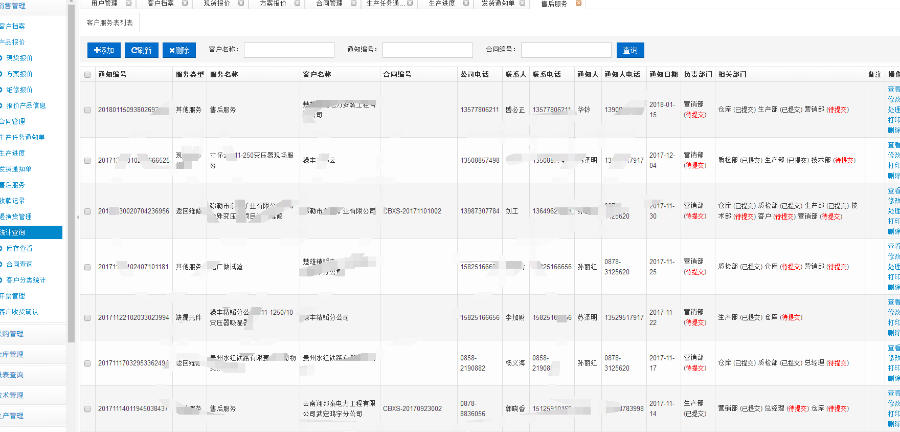Open 收款记录 in the sidebar
The height and width of the screenshot is (432, 900).
pos(13,201)
